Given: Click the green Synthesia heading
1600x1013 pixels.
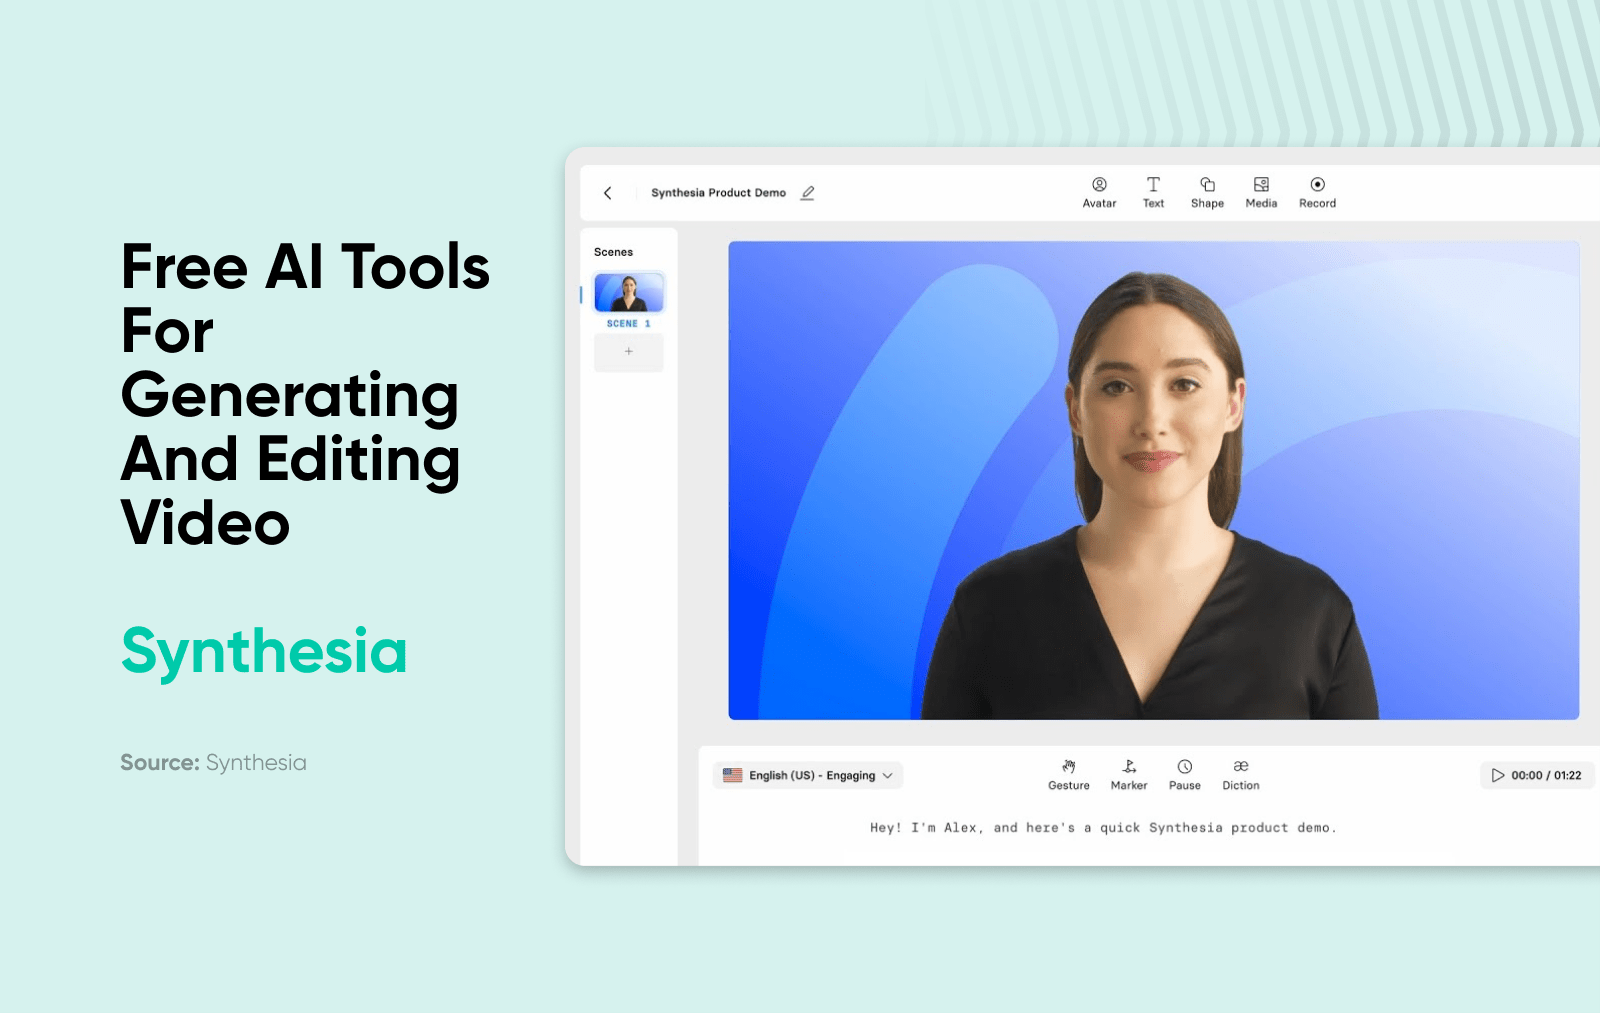Looking at the screenshot, I should click(x=264, y=653).
